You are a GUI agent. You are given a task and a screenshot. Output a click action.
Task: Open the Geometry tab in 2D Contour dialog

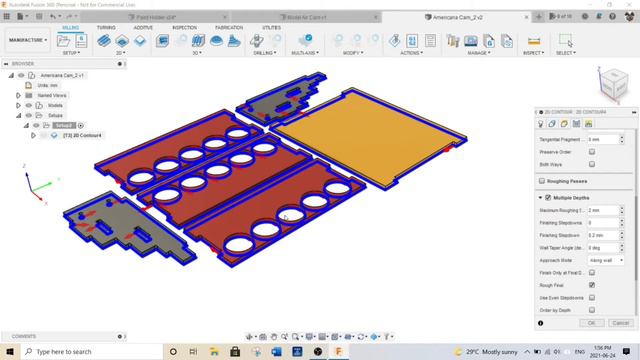[552, 124]
